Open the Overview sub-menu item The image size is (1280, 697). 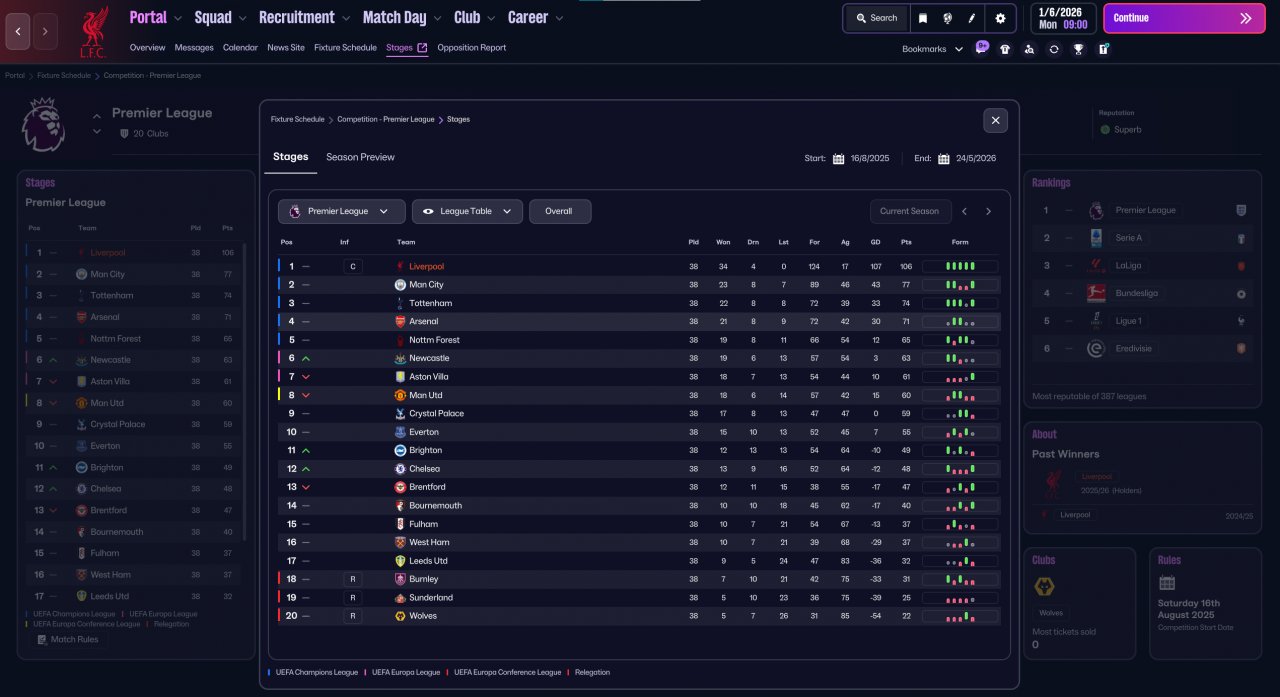click(147, 47)
